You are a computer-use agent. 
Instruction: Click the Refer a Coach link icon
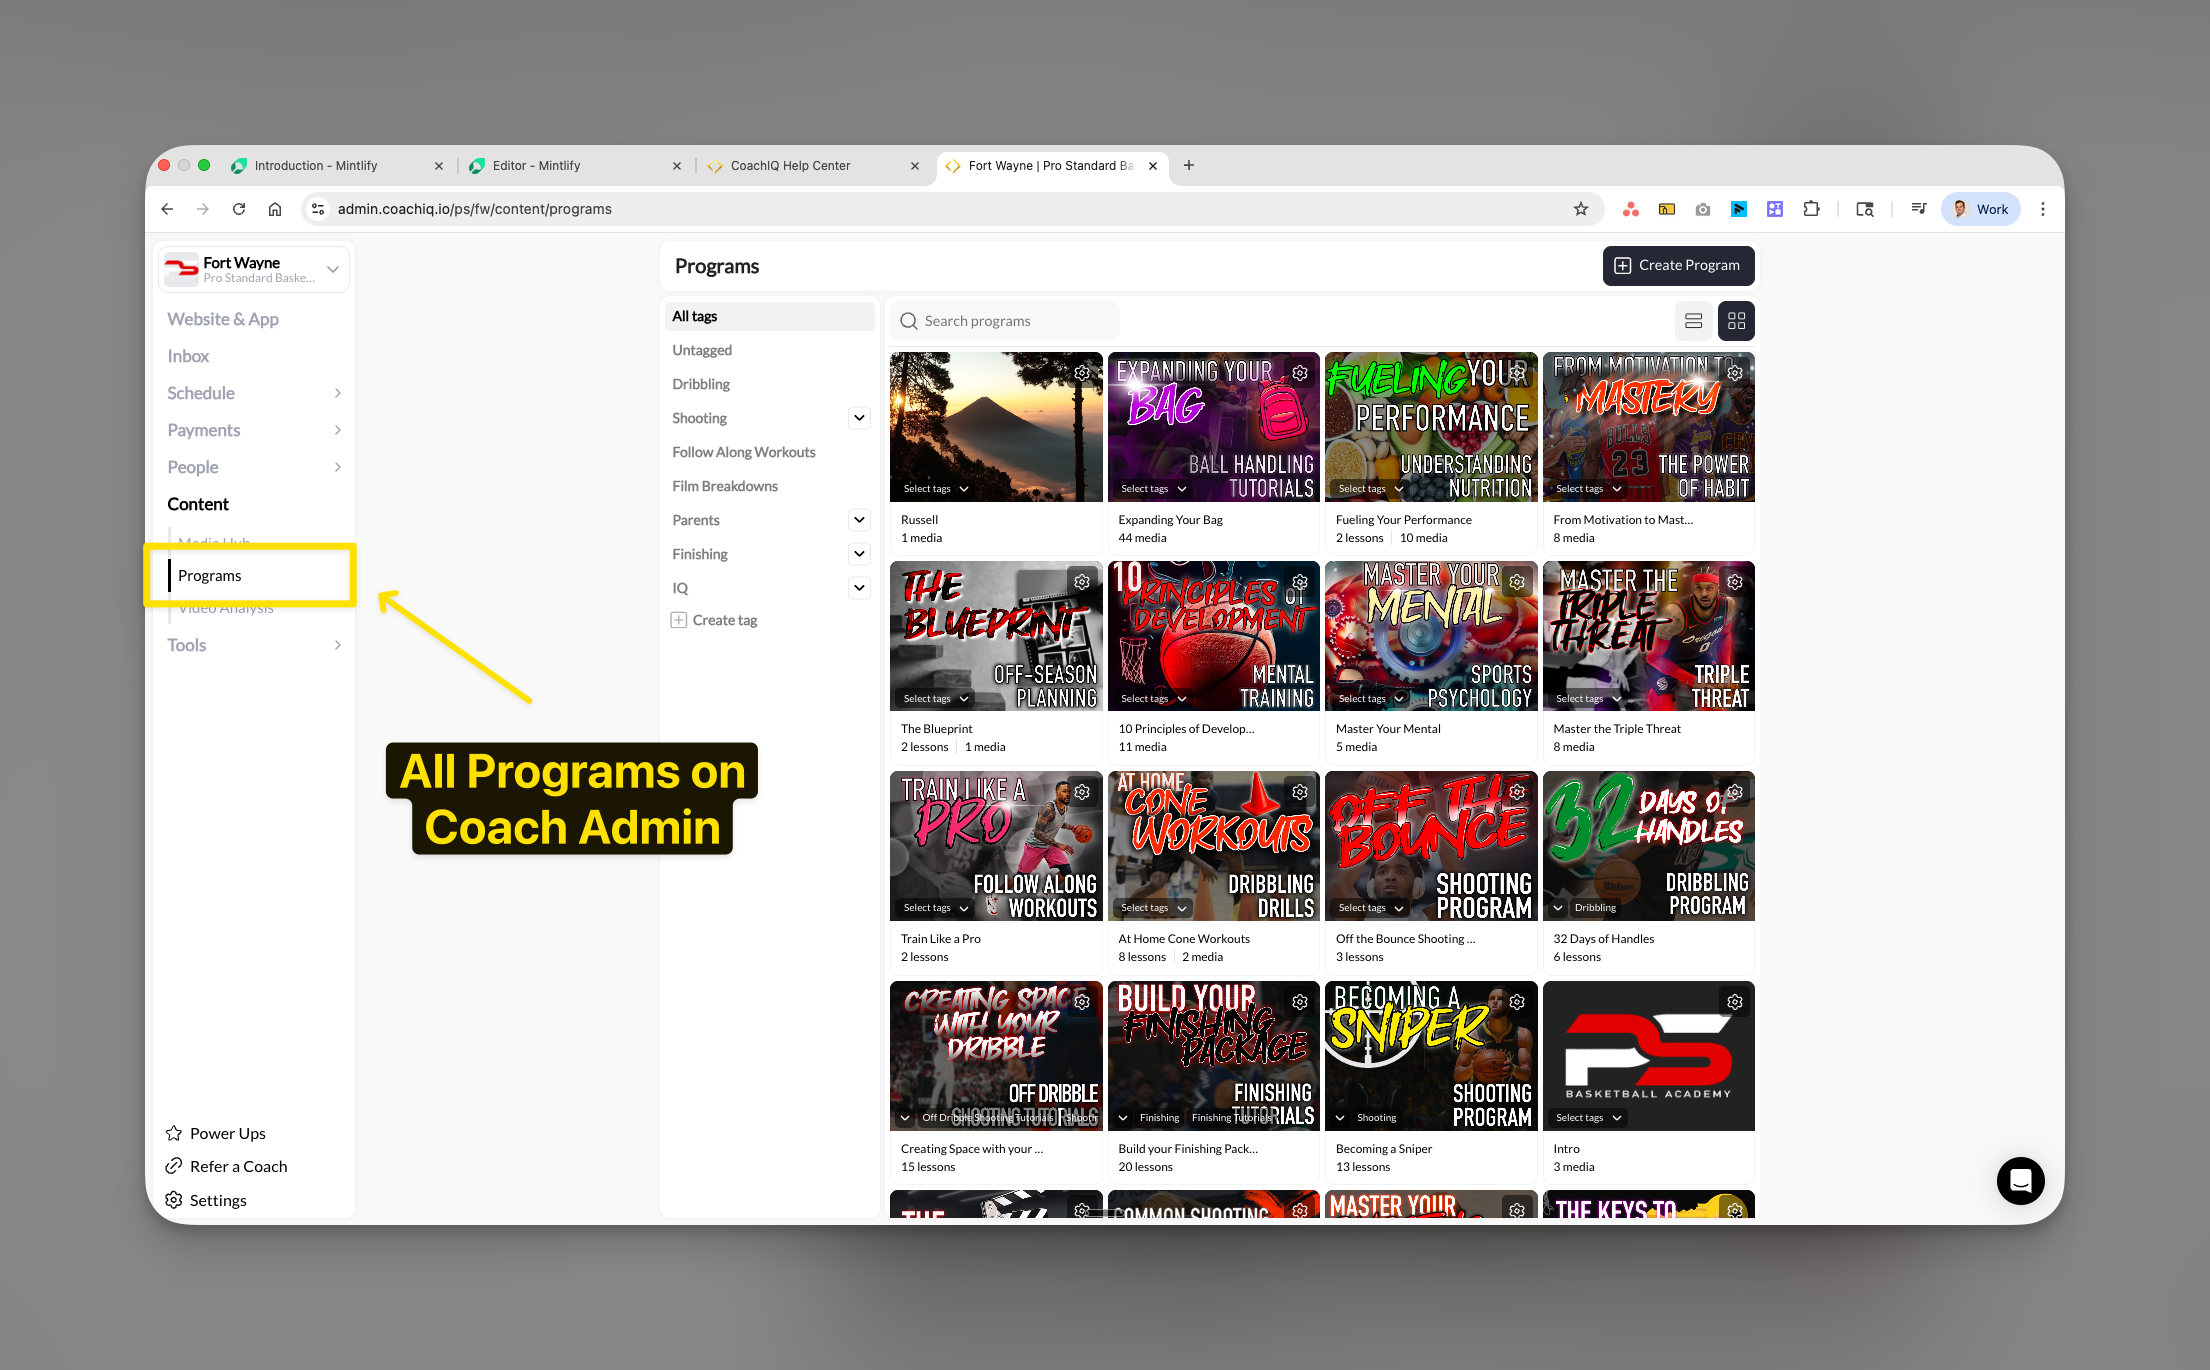click(173, 1166)
